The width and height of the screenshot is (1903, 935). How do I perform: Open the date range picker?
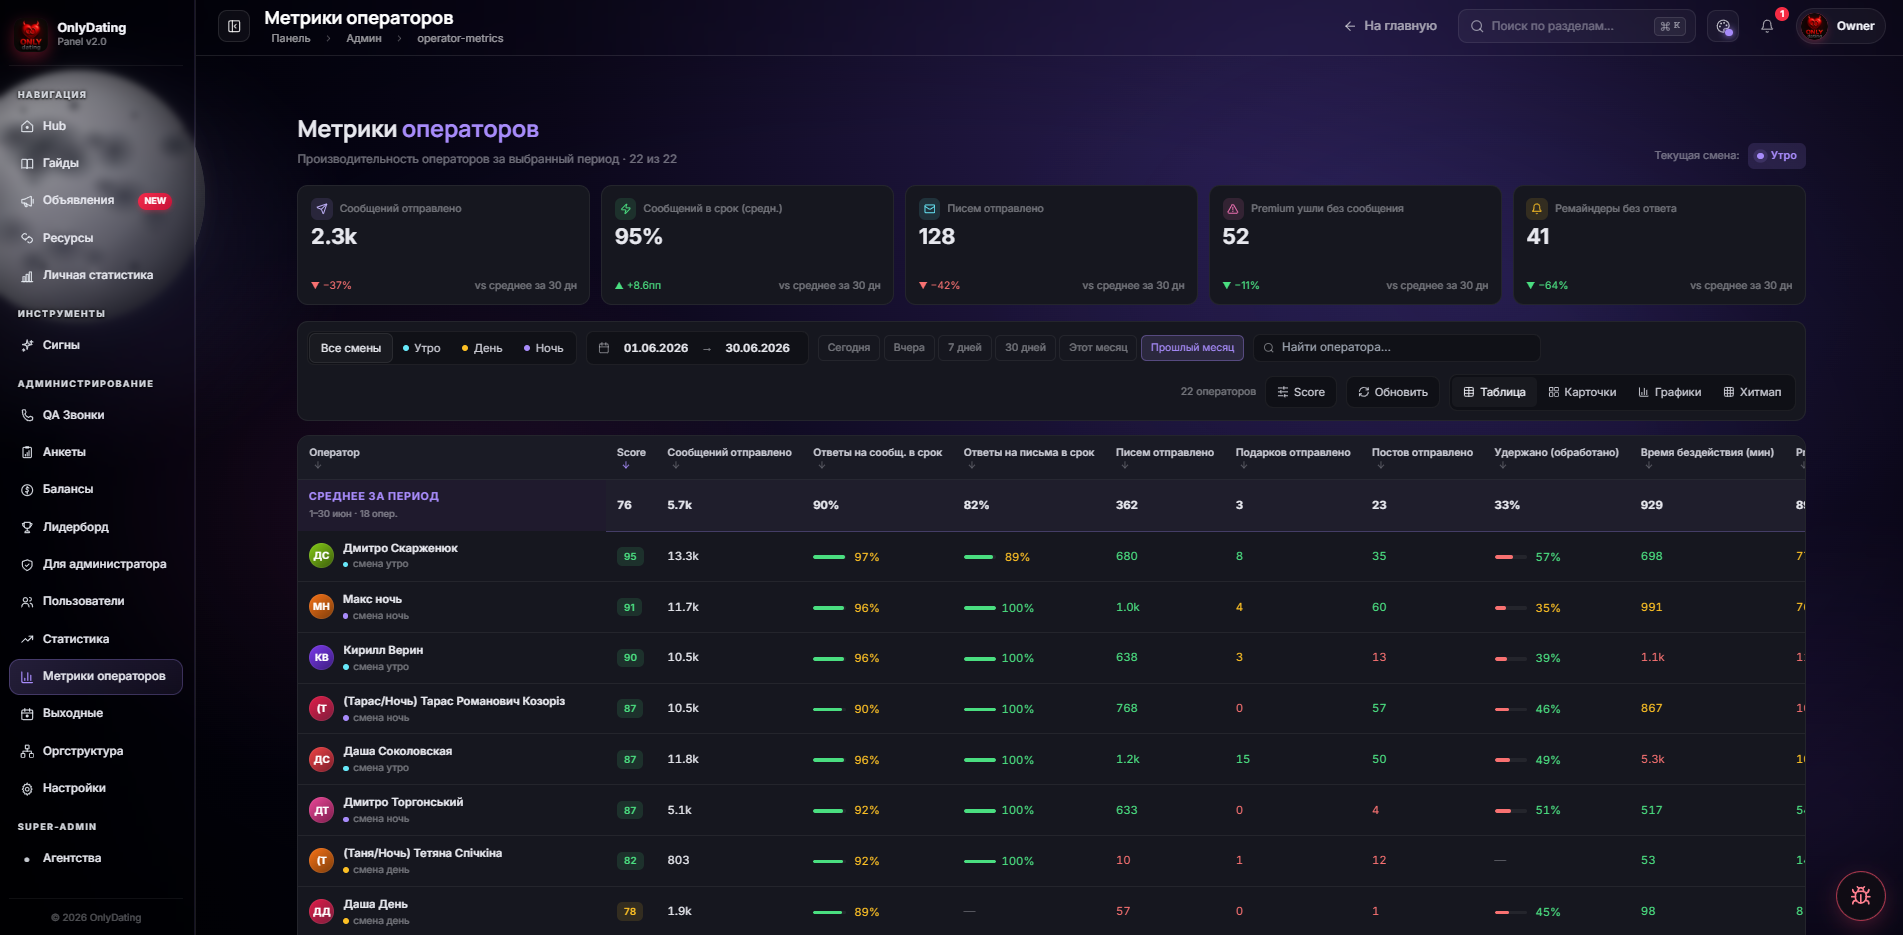[x=697, y=348]
